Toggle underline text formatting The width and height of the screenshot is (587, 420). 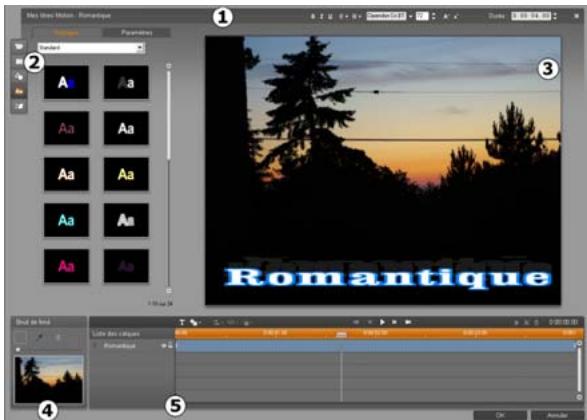coord(330,16)
